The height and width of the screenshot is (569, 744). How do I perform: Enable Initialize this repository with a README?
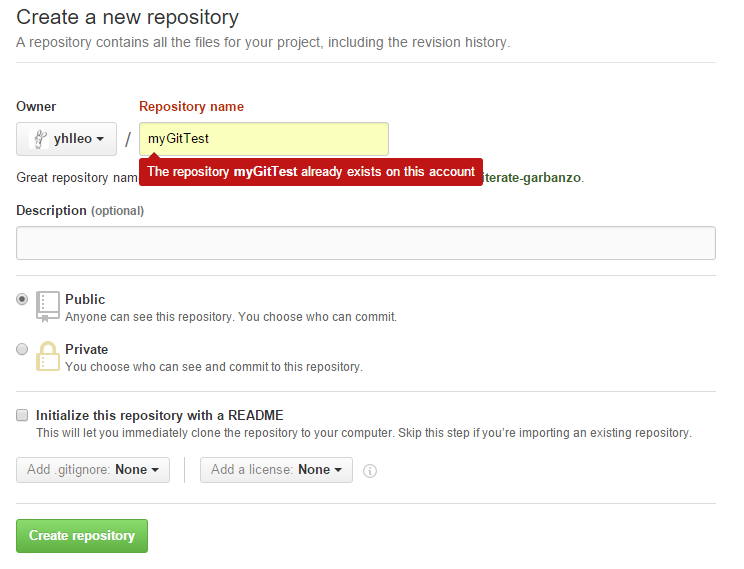(x=22, y=415)
